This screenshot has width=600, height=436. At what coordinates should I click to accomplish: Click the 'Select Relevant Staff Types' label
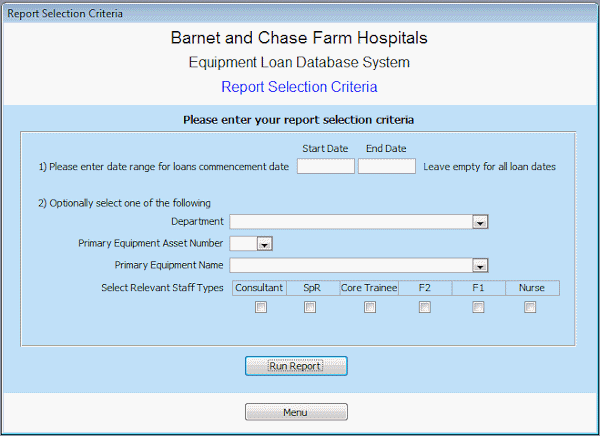(x=162, y=288)
